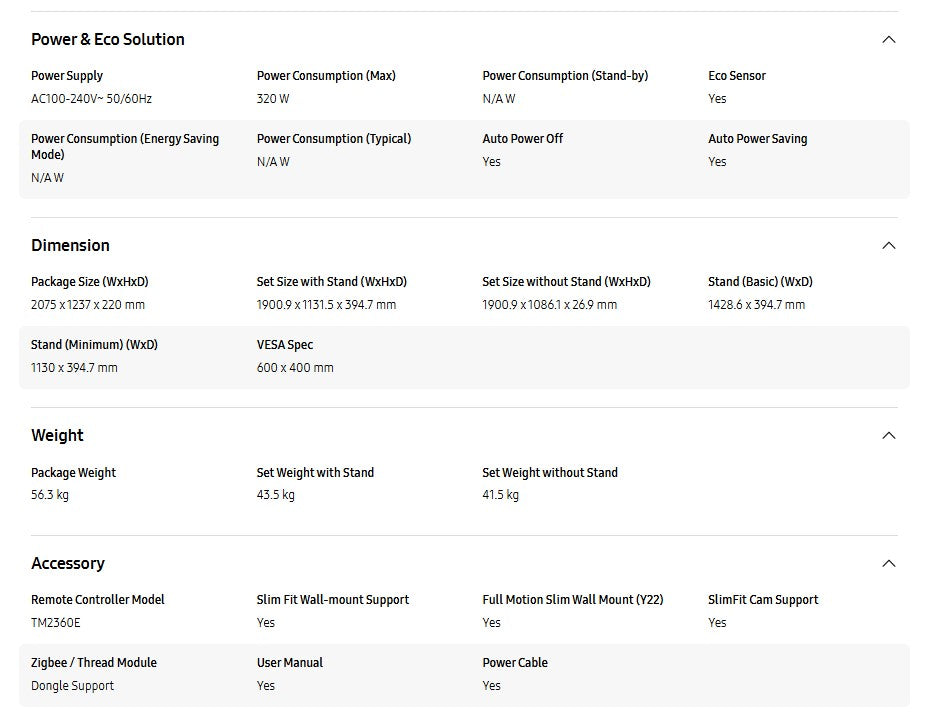The image size is (931, 714).
Task: Click the Accessory section heading
Action: (68, 564)
